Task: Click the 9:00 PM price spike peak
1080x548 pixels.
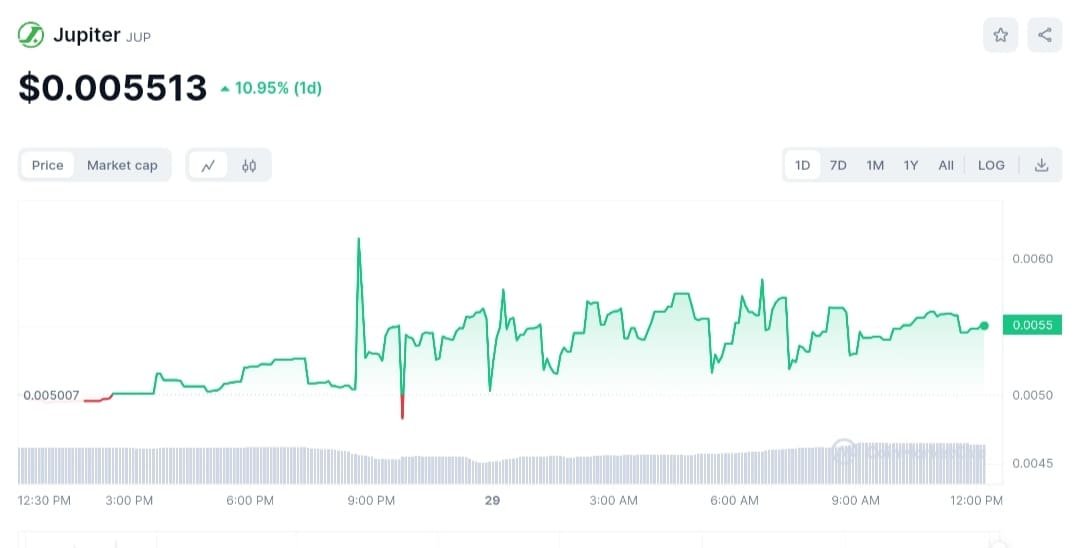Action: tap(358, 239)
